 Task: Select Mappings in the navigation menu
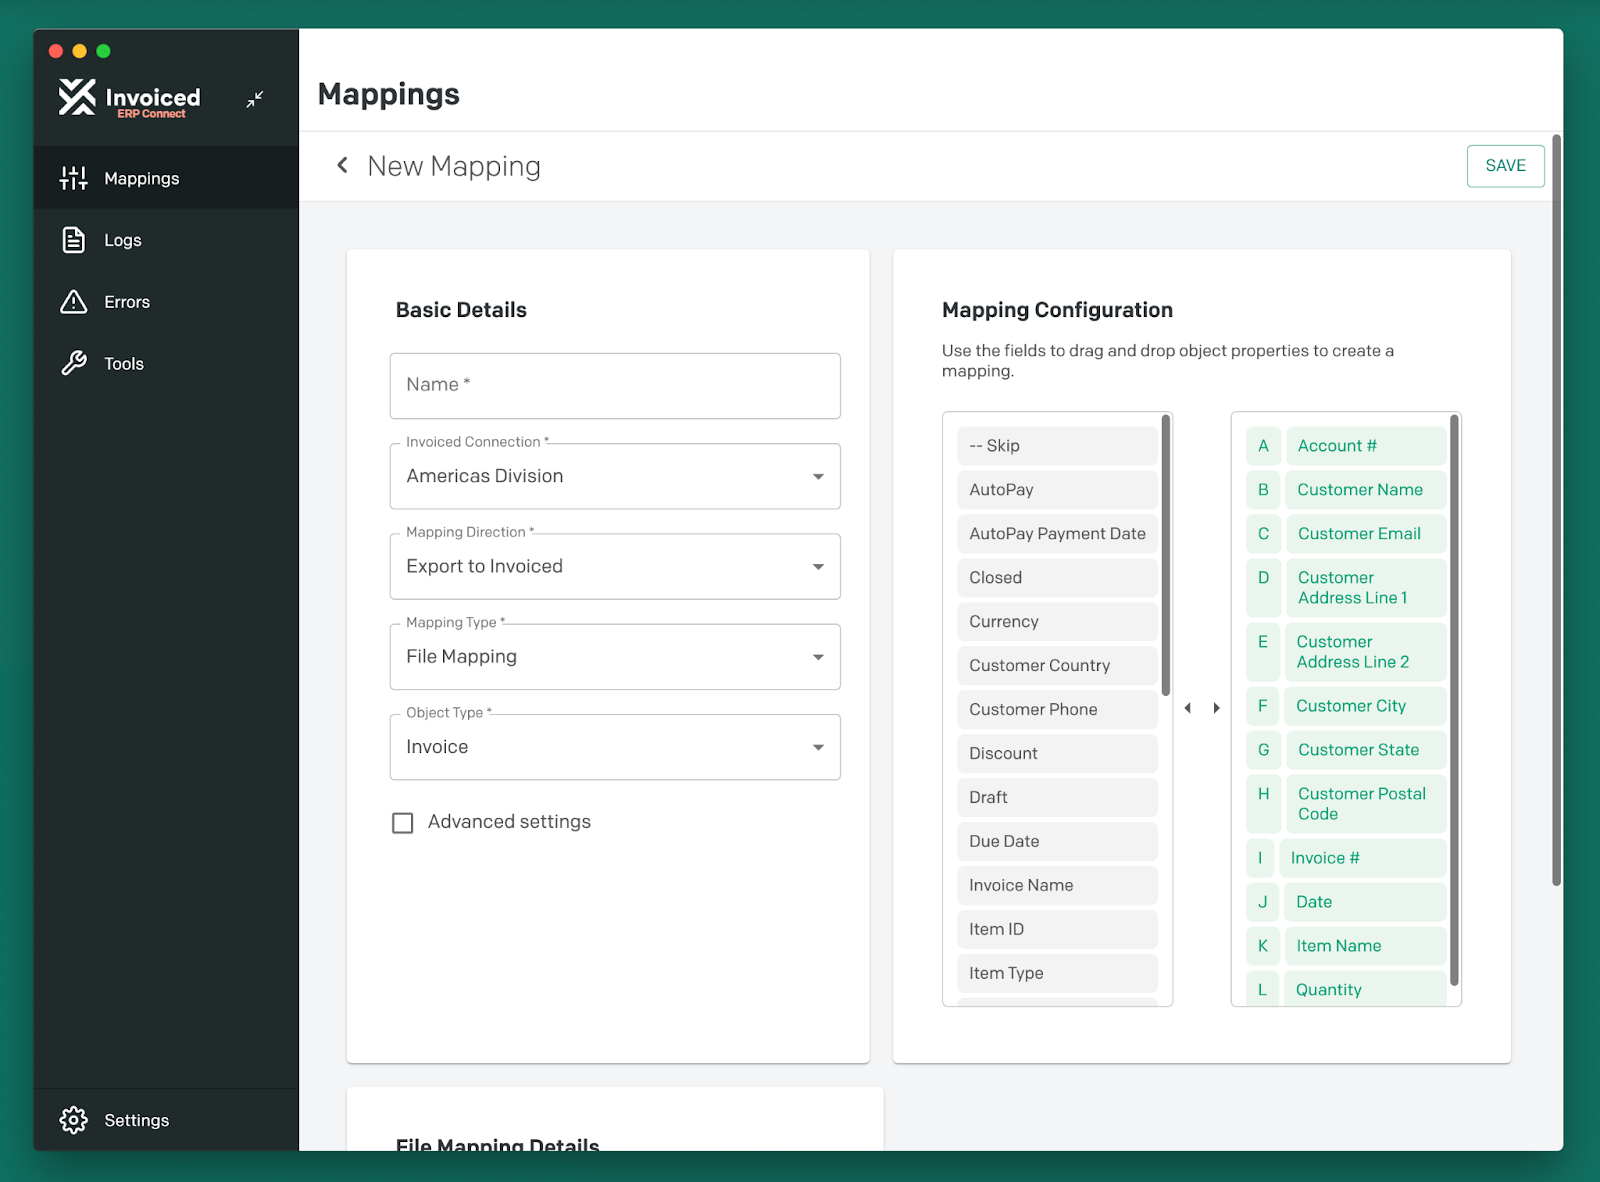(x=141, y=178)
